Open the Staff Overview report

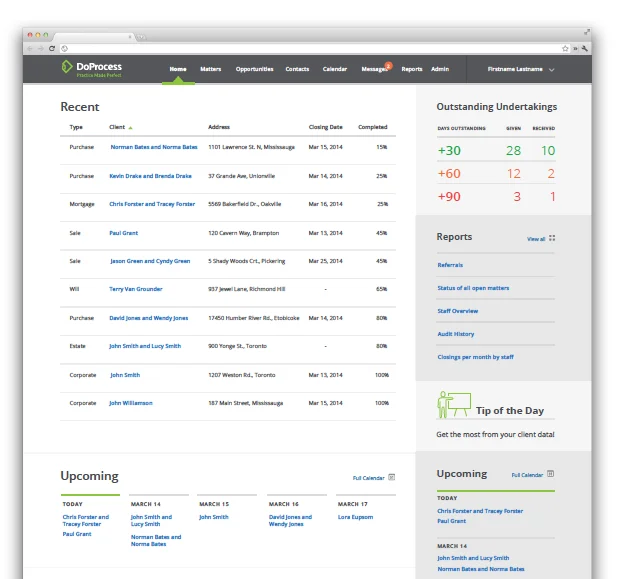[458, 311]
